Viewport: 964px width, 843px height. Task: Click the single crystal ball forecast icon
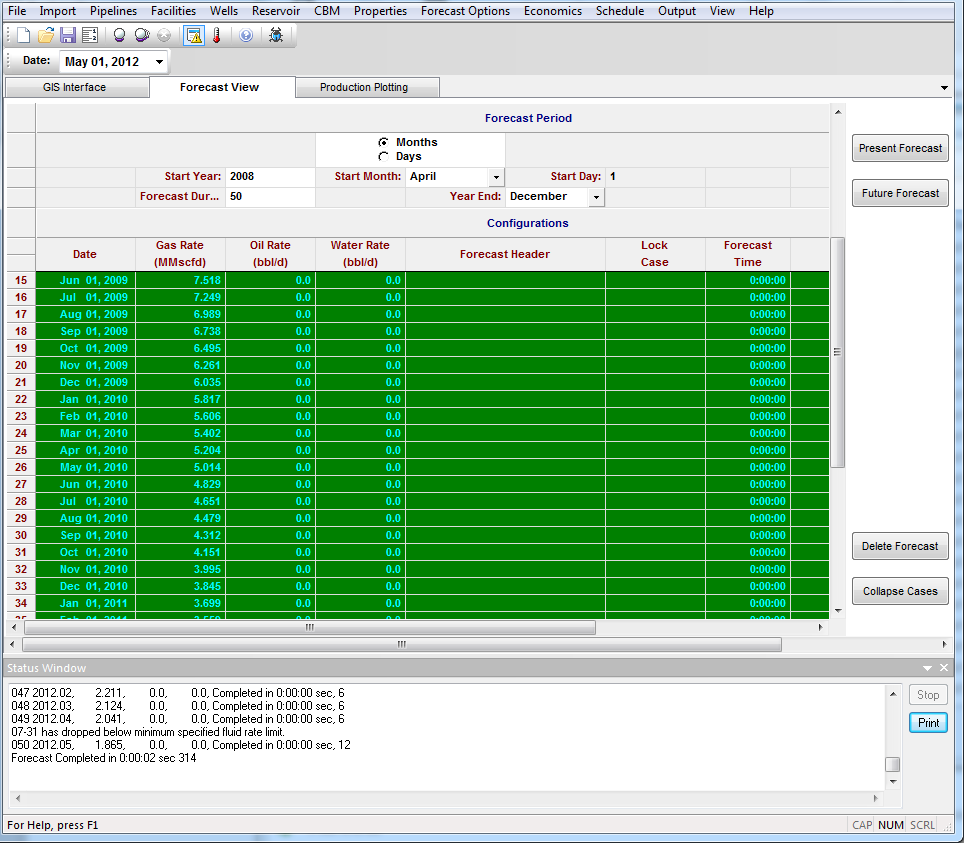click(x=119, y=35)
